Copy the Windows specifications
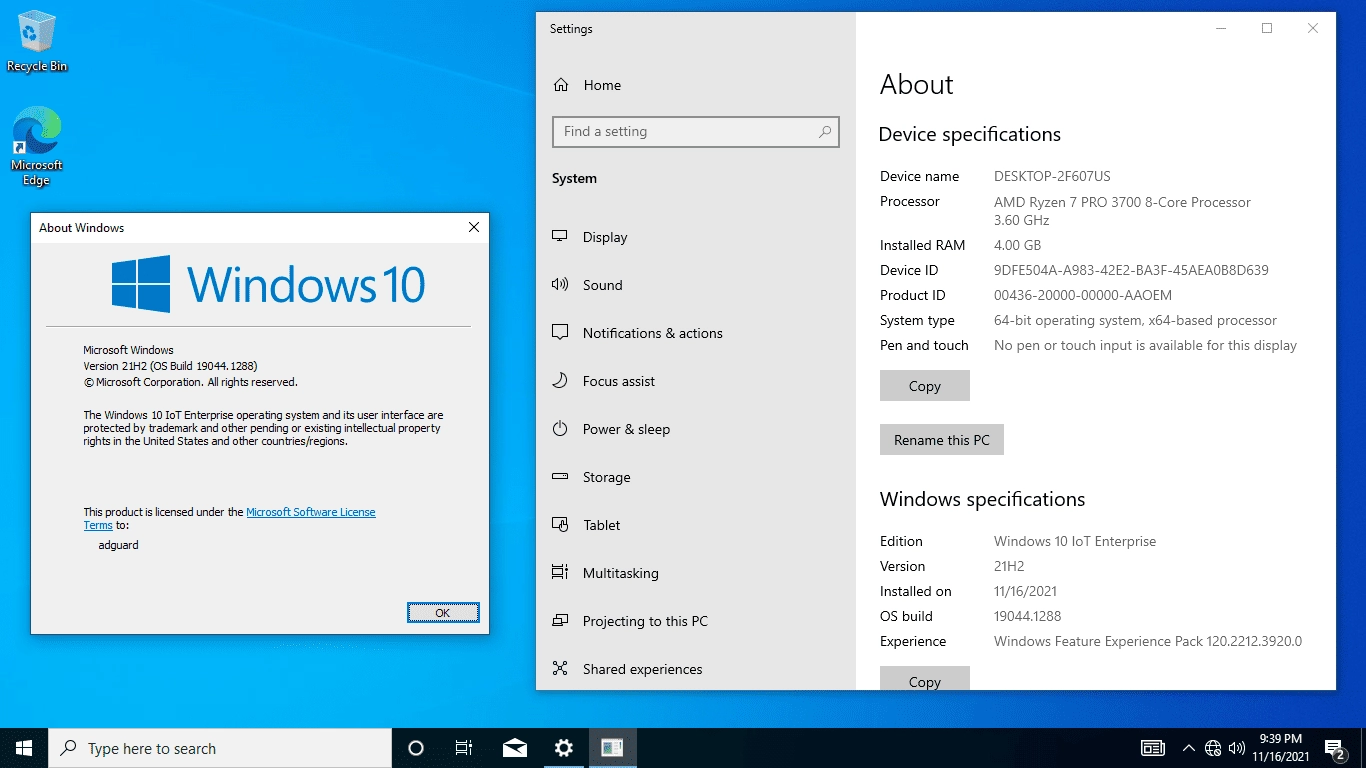1366x768 pixels. (x=925, y=679)
